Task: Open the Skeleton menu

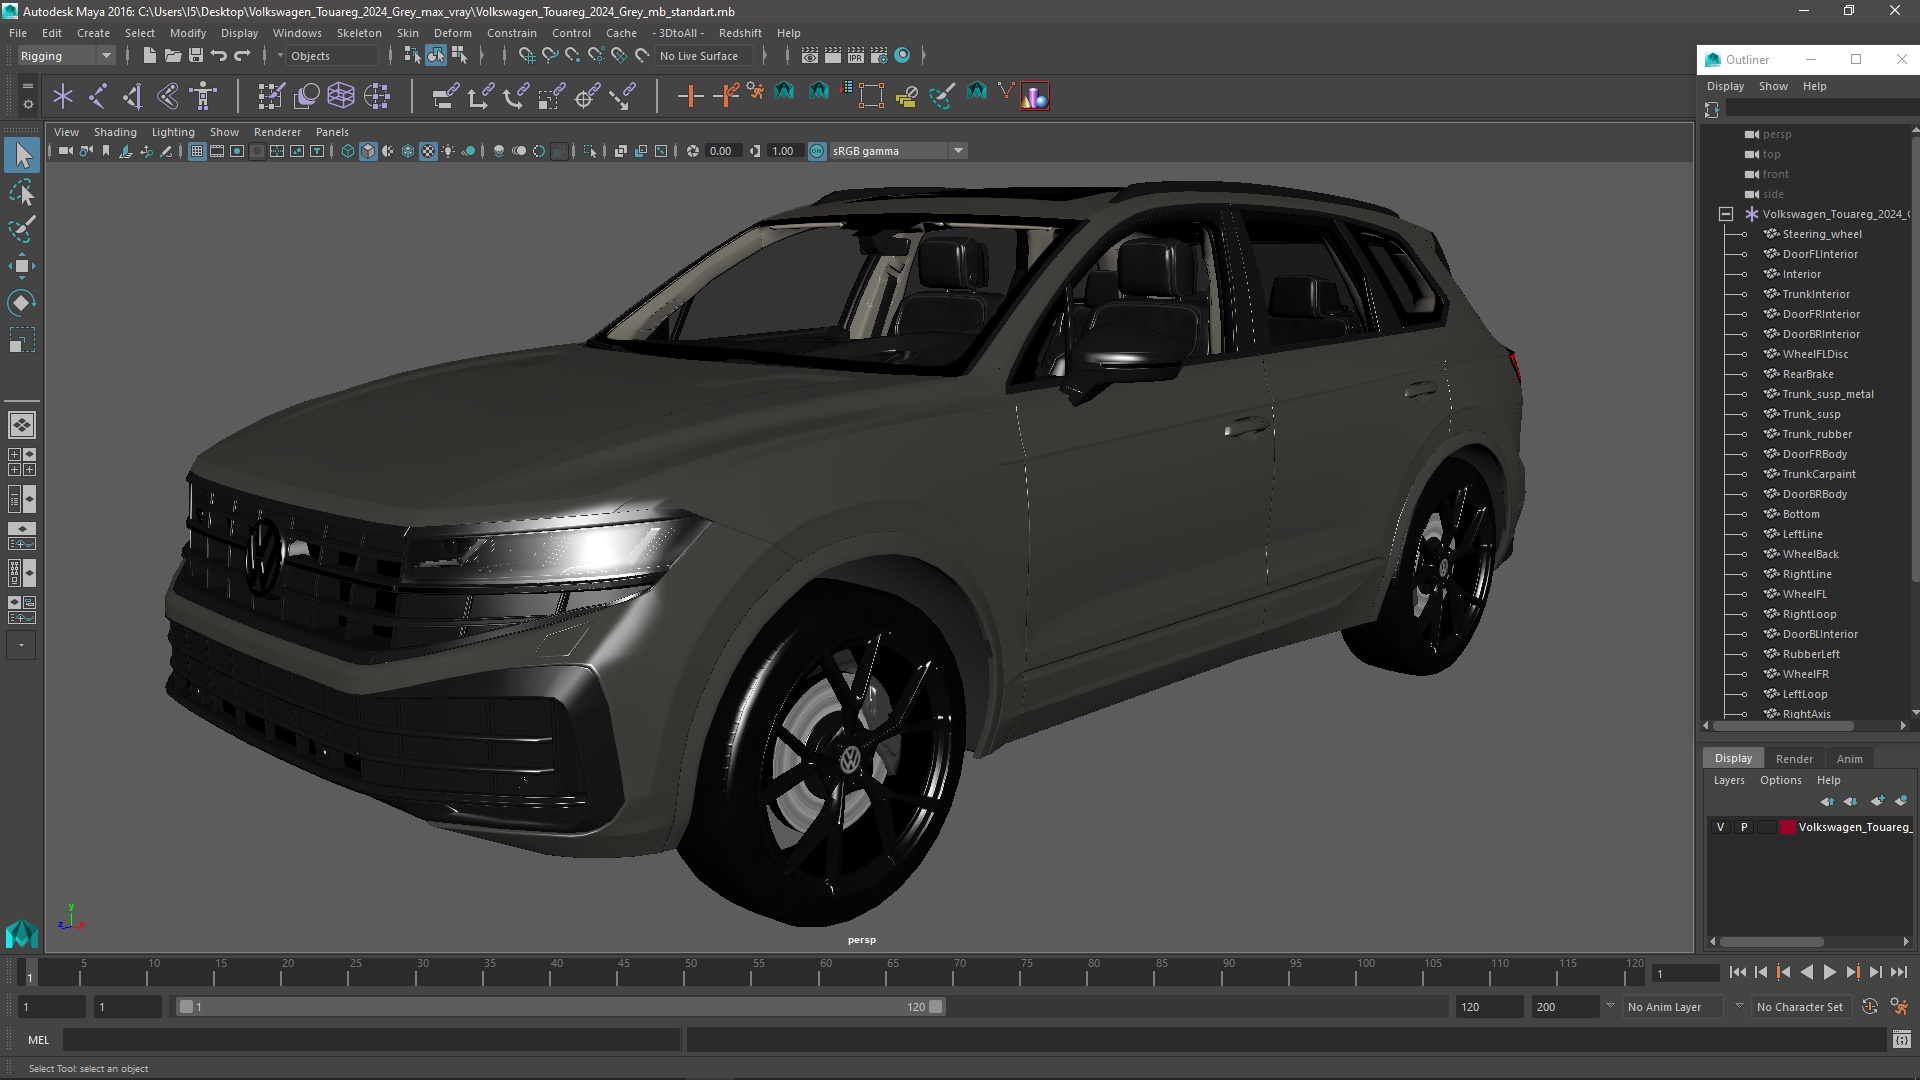Action: pos(359,33)
